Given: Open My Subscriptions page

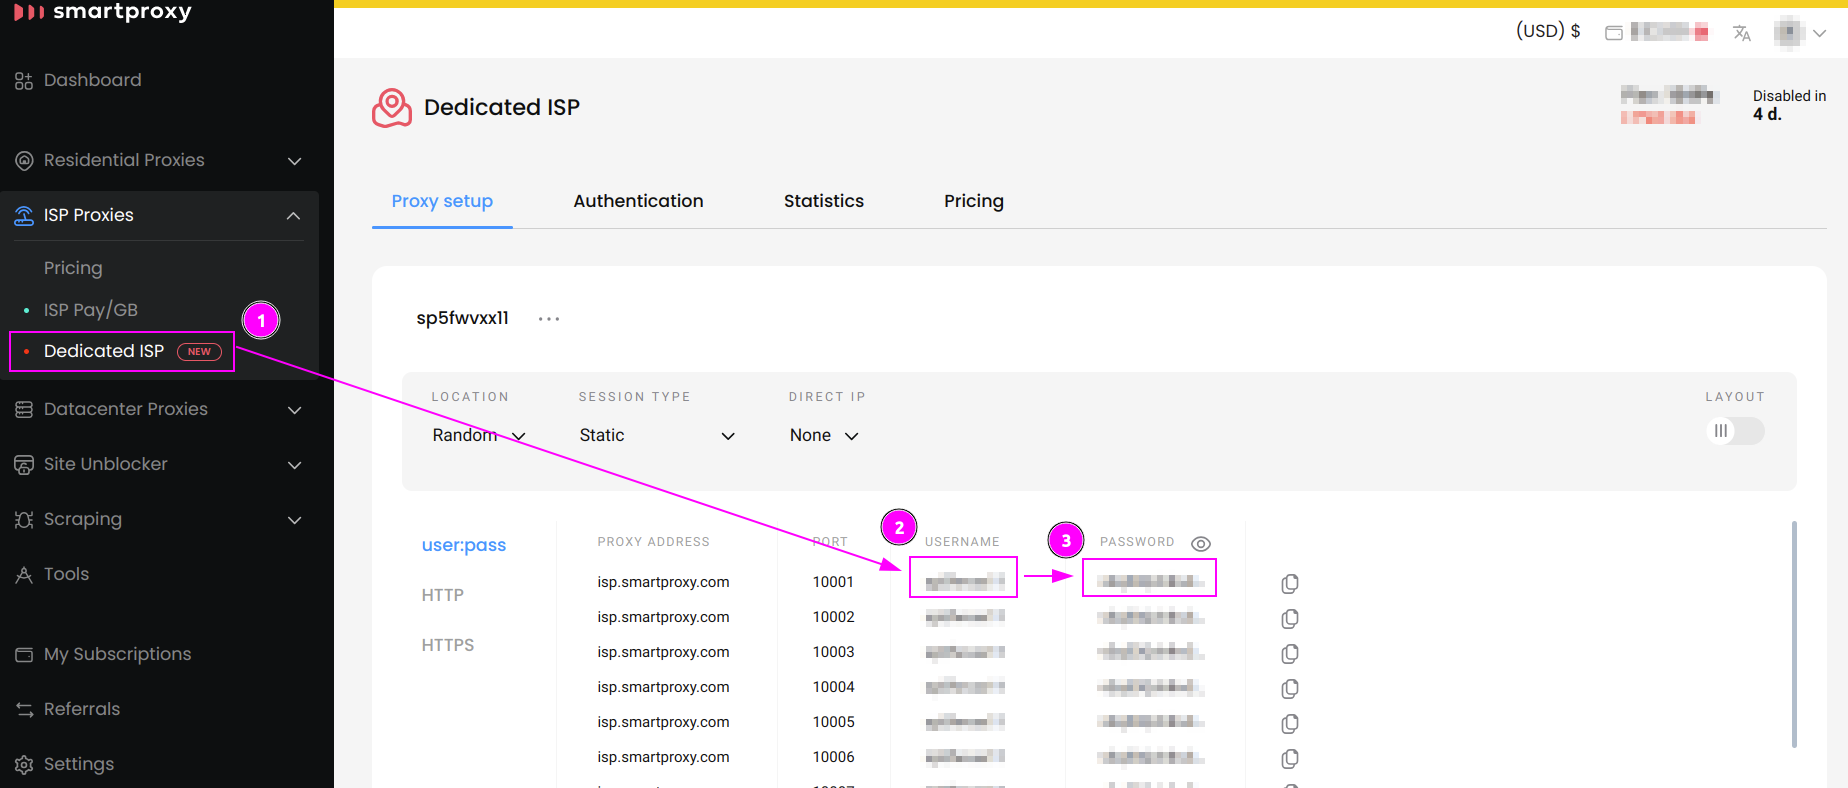Looking at the screenshot, I should coord(117,654).
